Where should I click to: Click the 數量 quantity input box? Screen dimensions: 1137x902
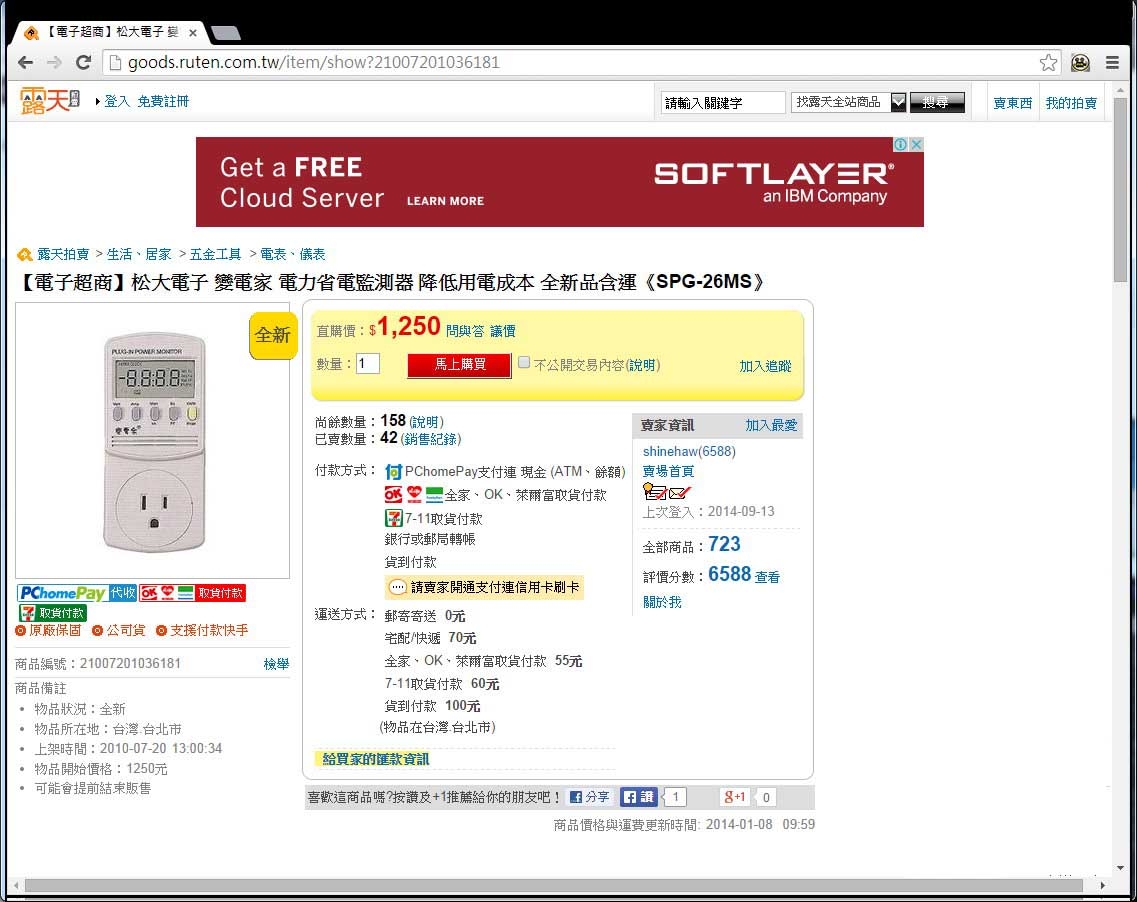coord(368,363)
